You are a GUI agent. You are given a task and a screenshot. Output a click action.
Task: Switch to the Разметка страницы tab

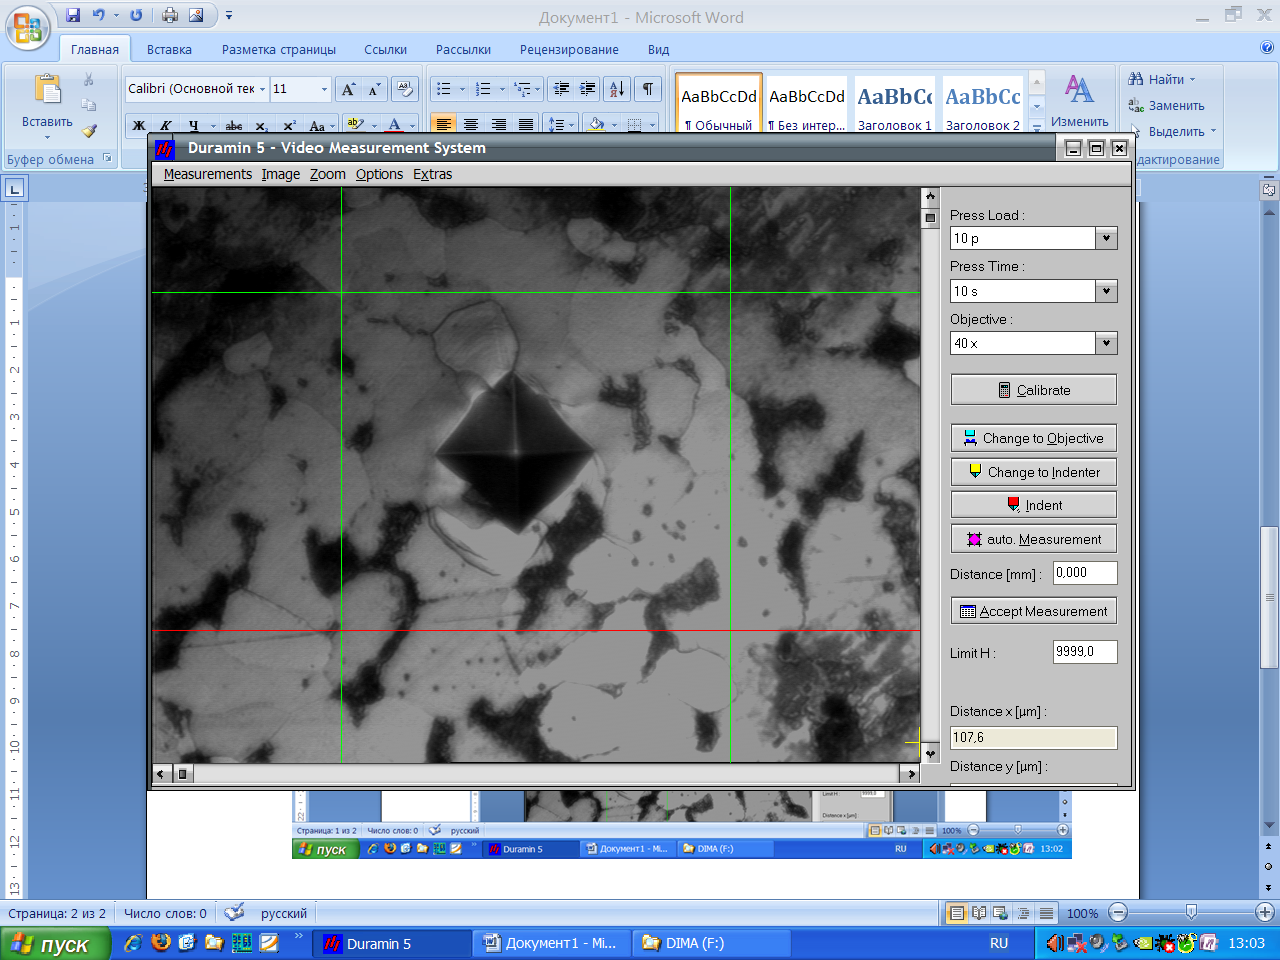(x=279, y=49)
